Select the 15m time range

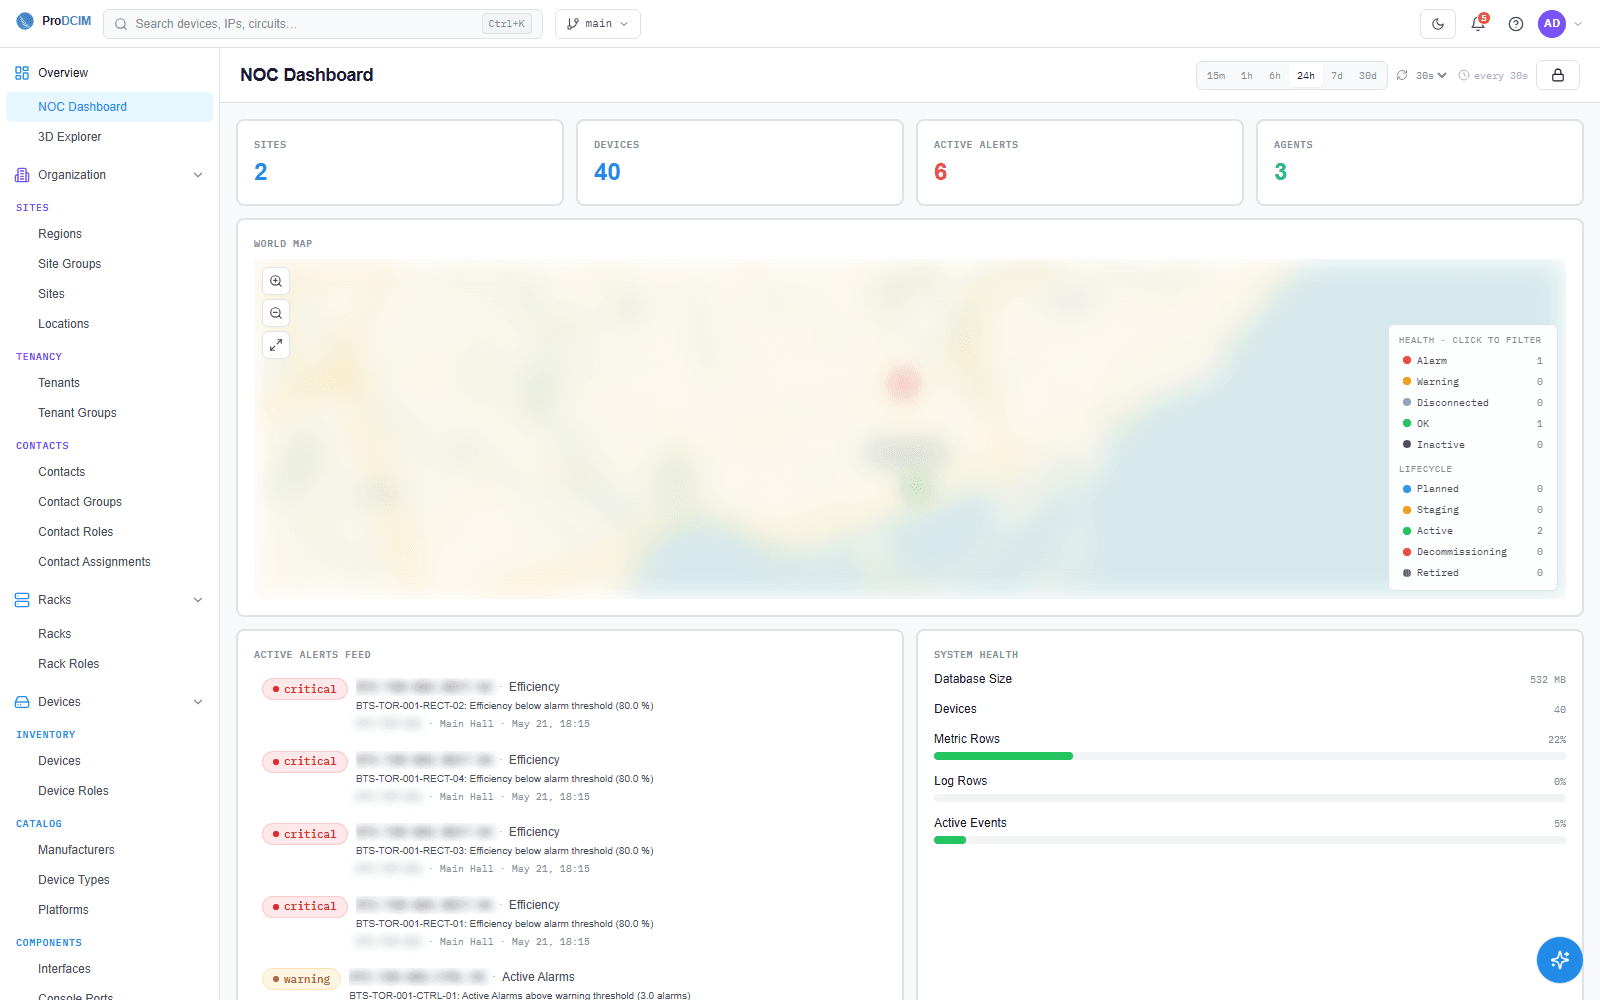(1216, 76)
